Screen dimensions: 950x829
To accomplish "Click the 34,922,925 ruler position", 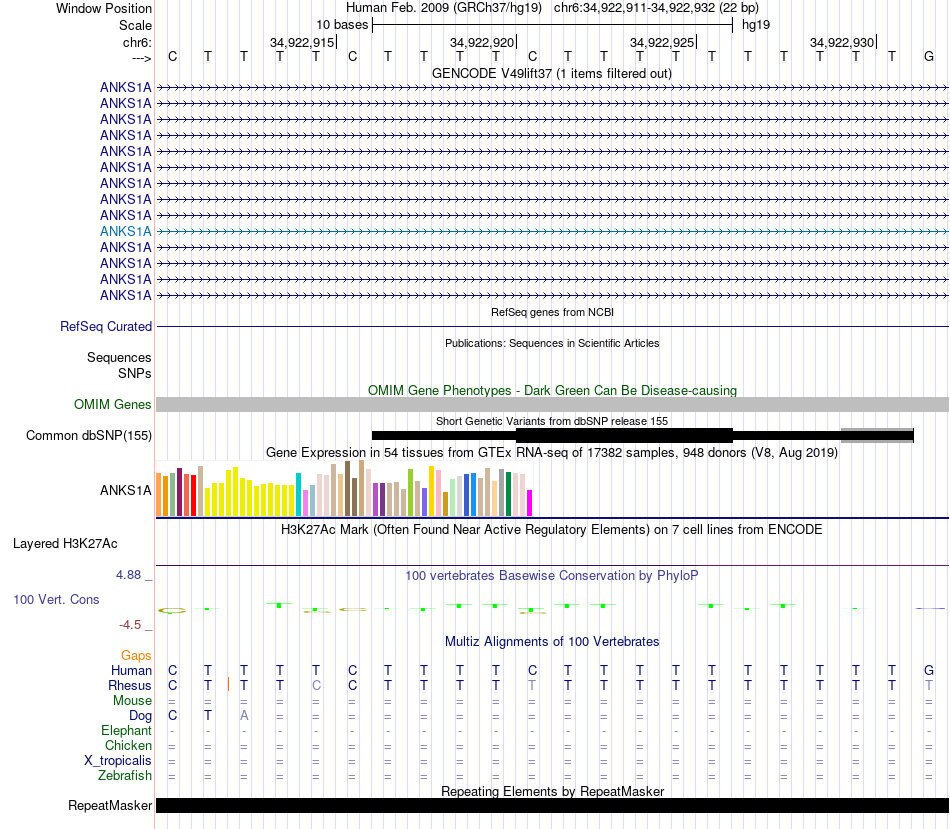I will (x=662, y=42).
